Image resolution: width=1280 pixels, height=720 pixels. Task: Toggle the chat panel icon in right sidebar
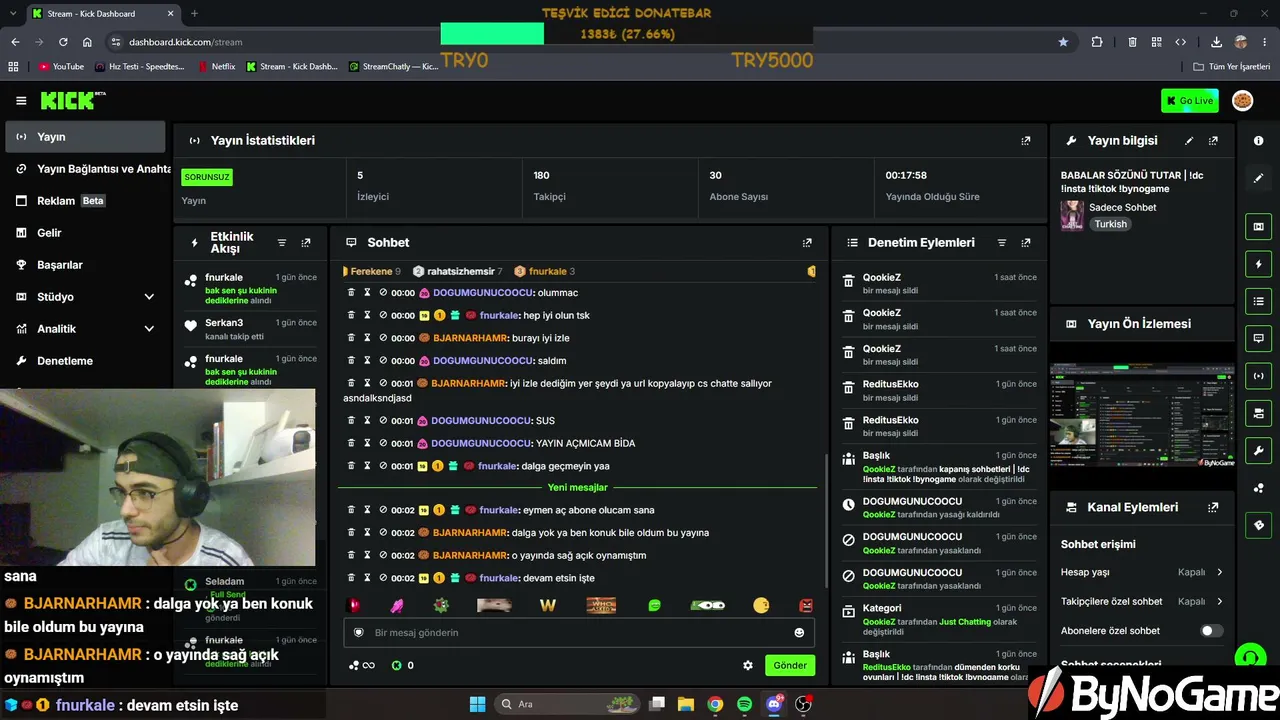pos(1259,339)
